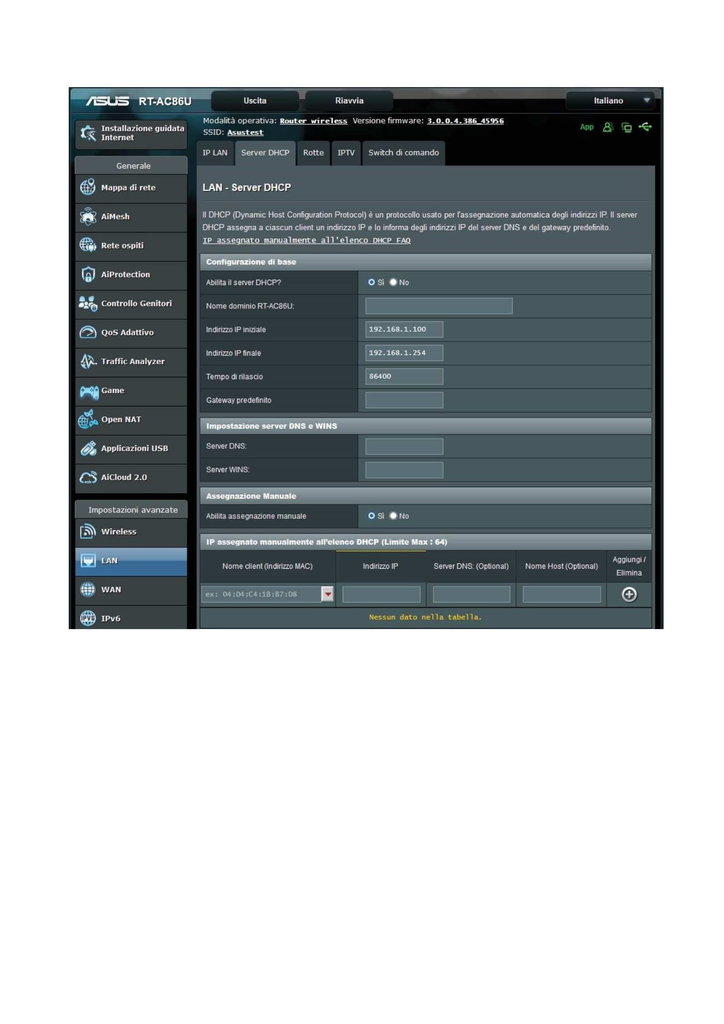This screenshot has width=724, height=1024.
Task: Open Controllo Genitori menu item
Action: coord(131,303)
